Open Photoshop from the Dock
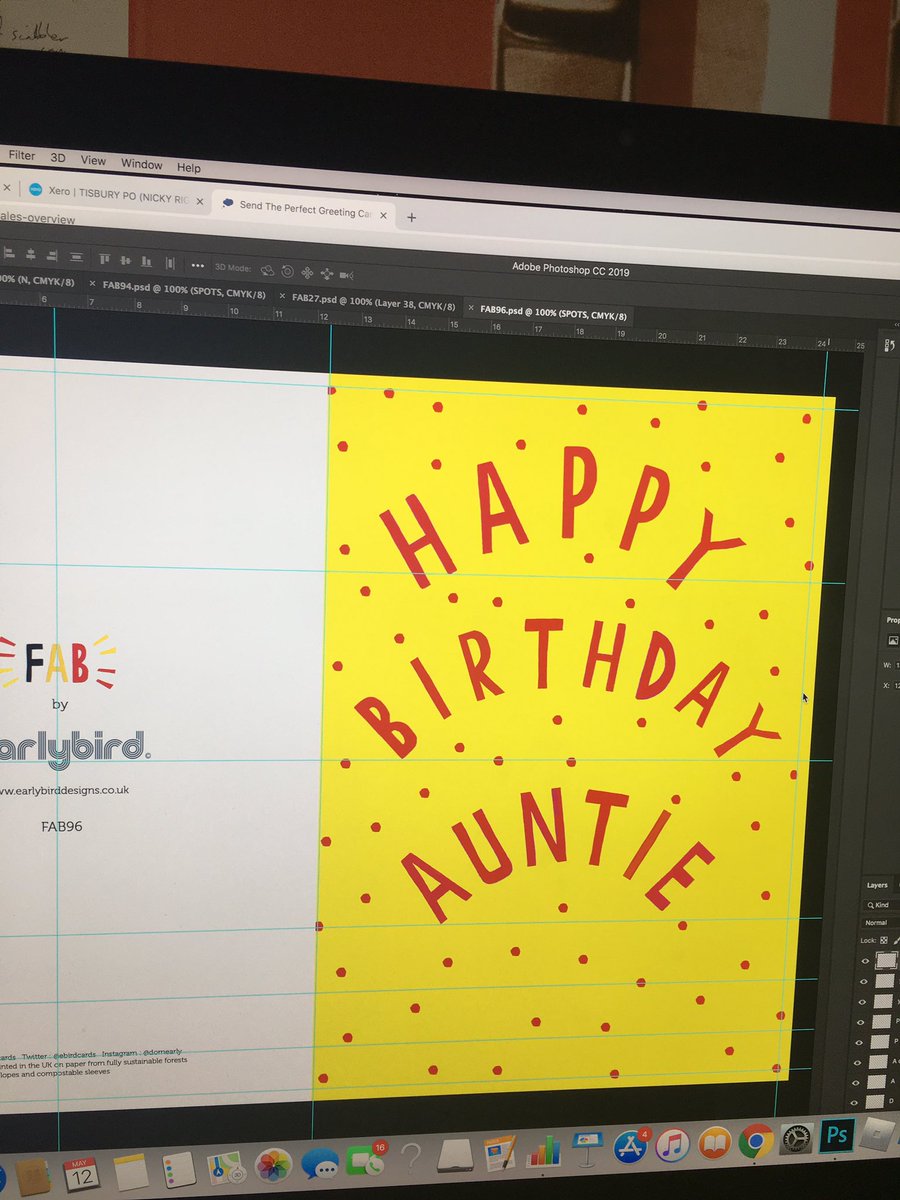 835,1136
